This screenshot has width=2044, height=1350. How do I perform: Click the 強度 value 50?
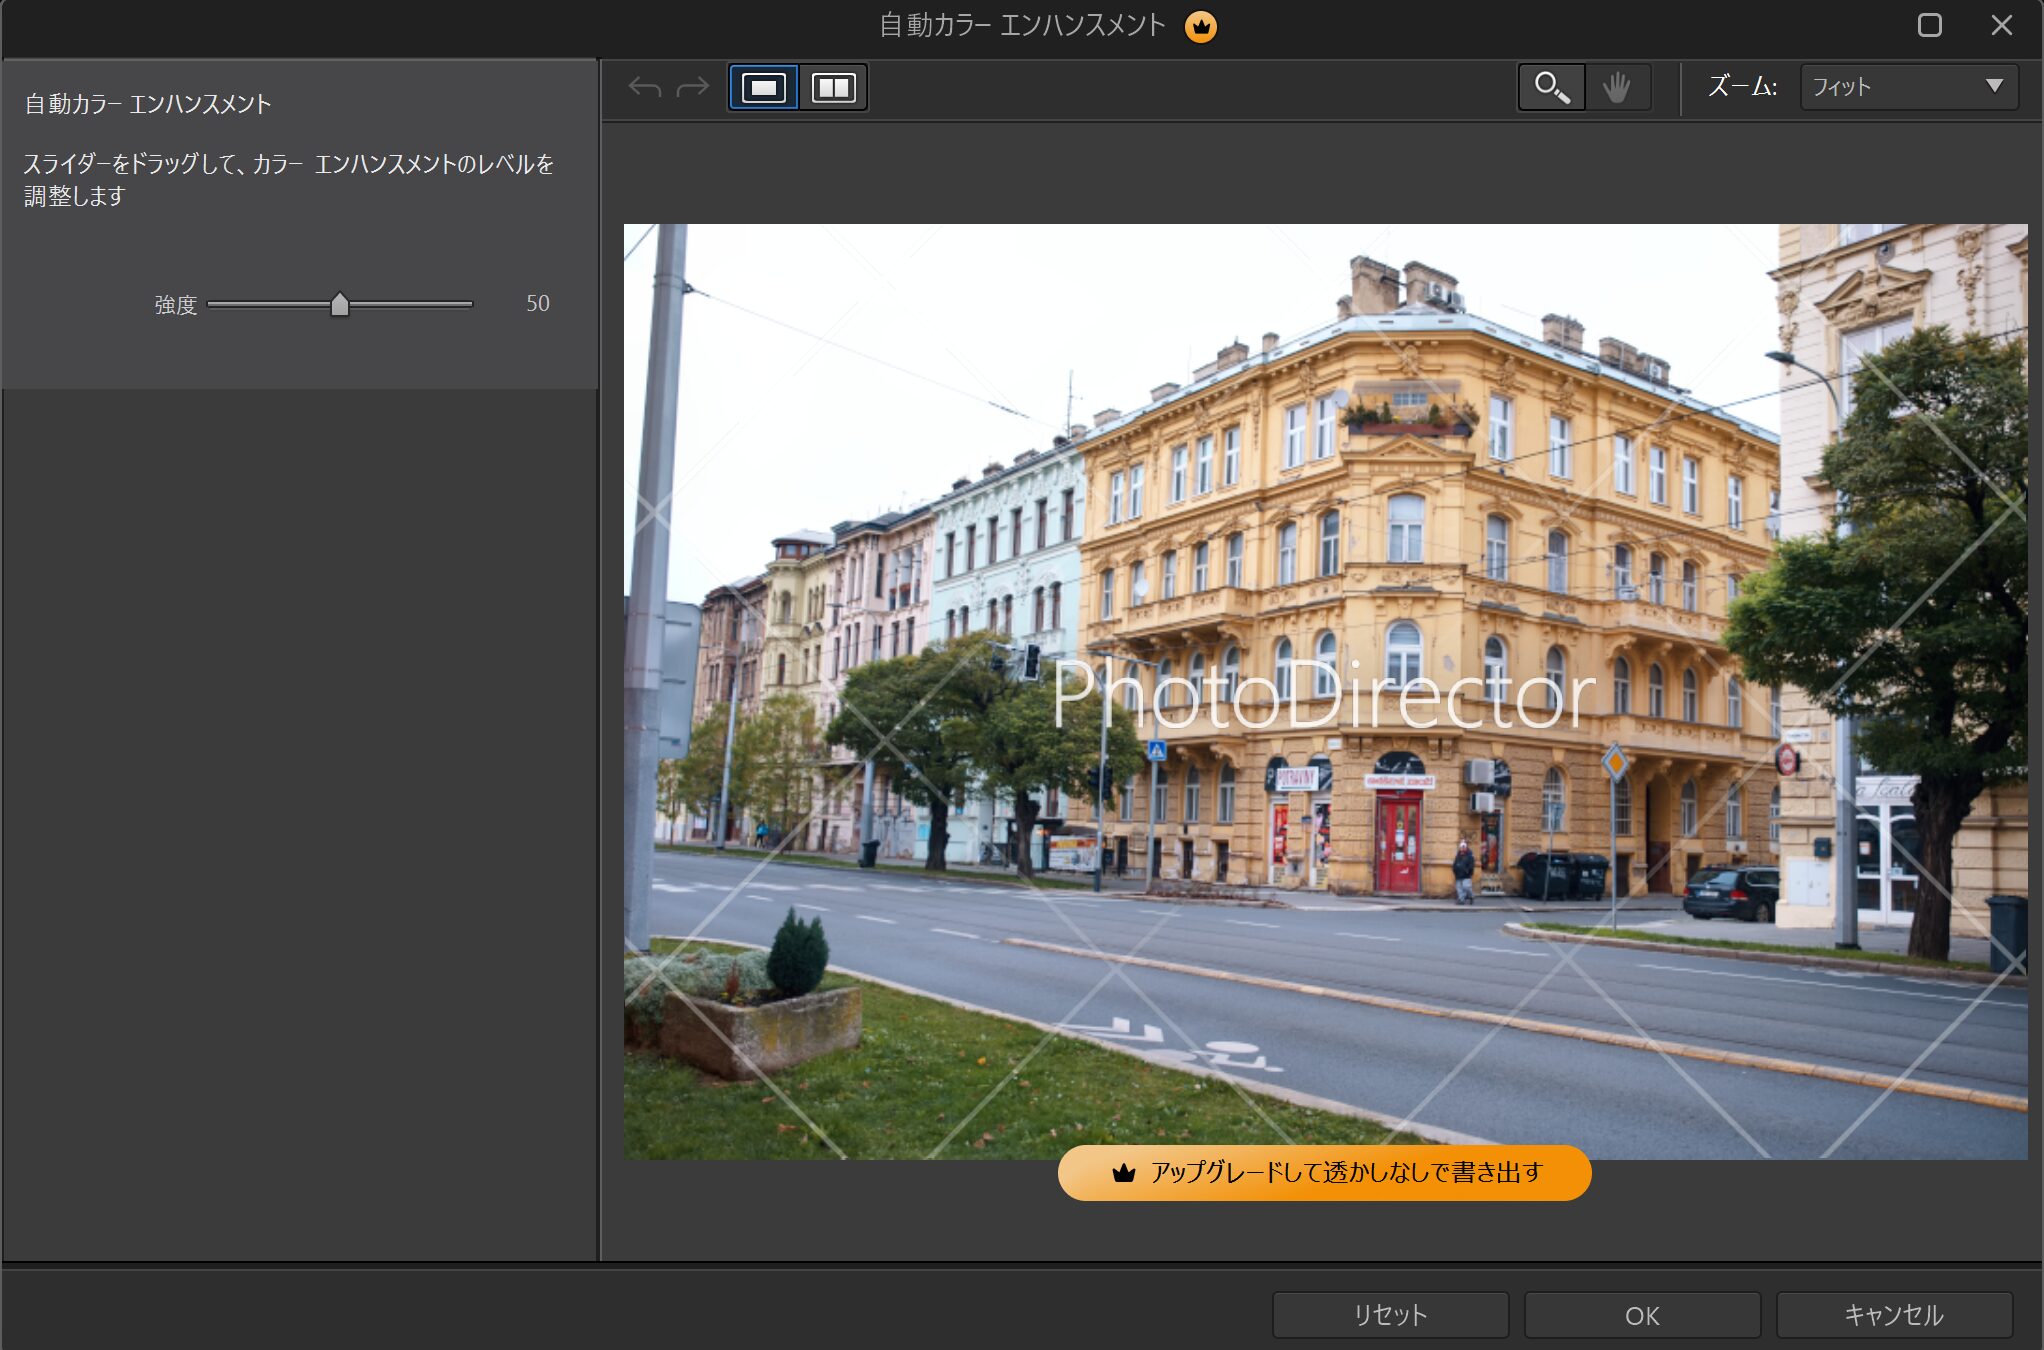click(538, 303)
